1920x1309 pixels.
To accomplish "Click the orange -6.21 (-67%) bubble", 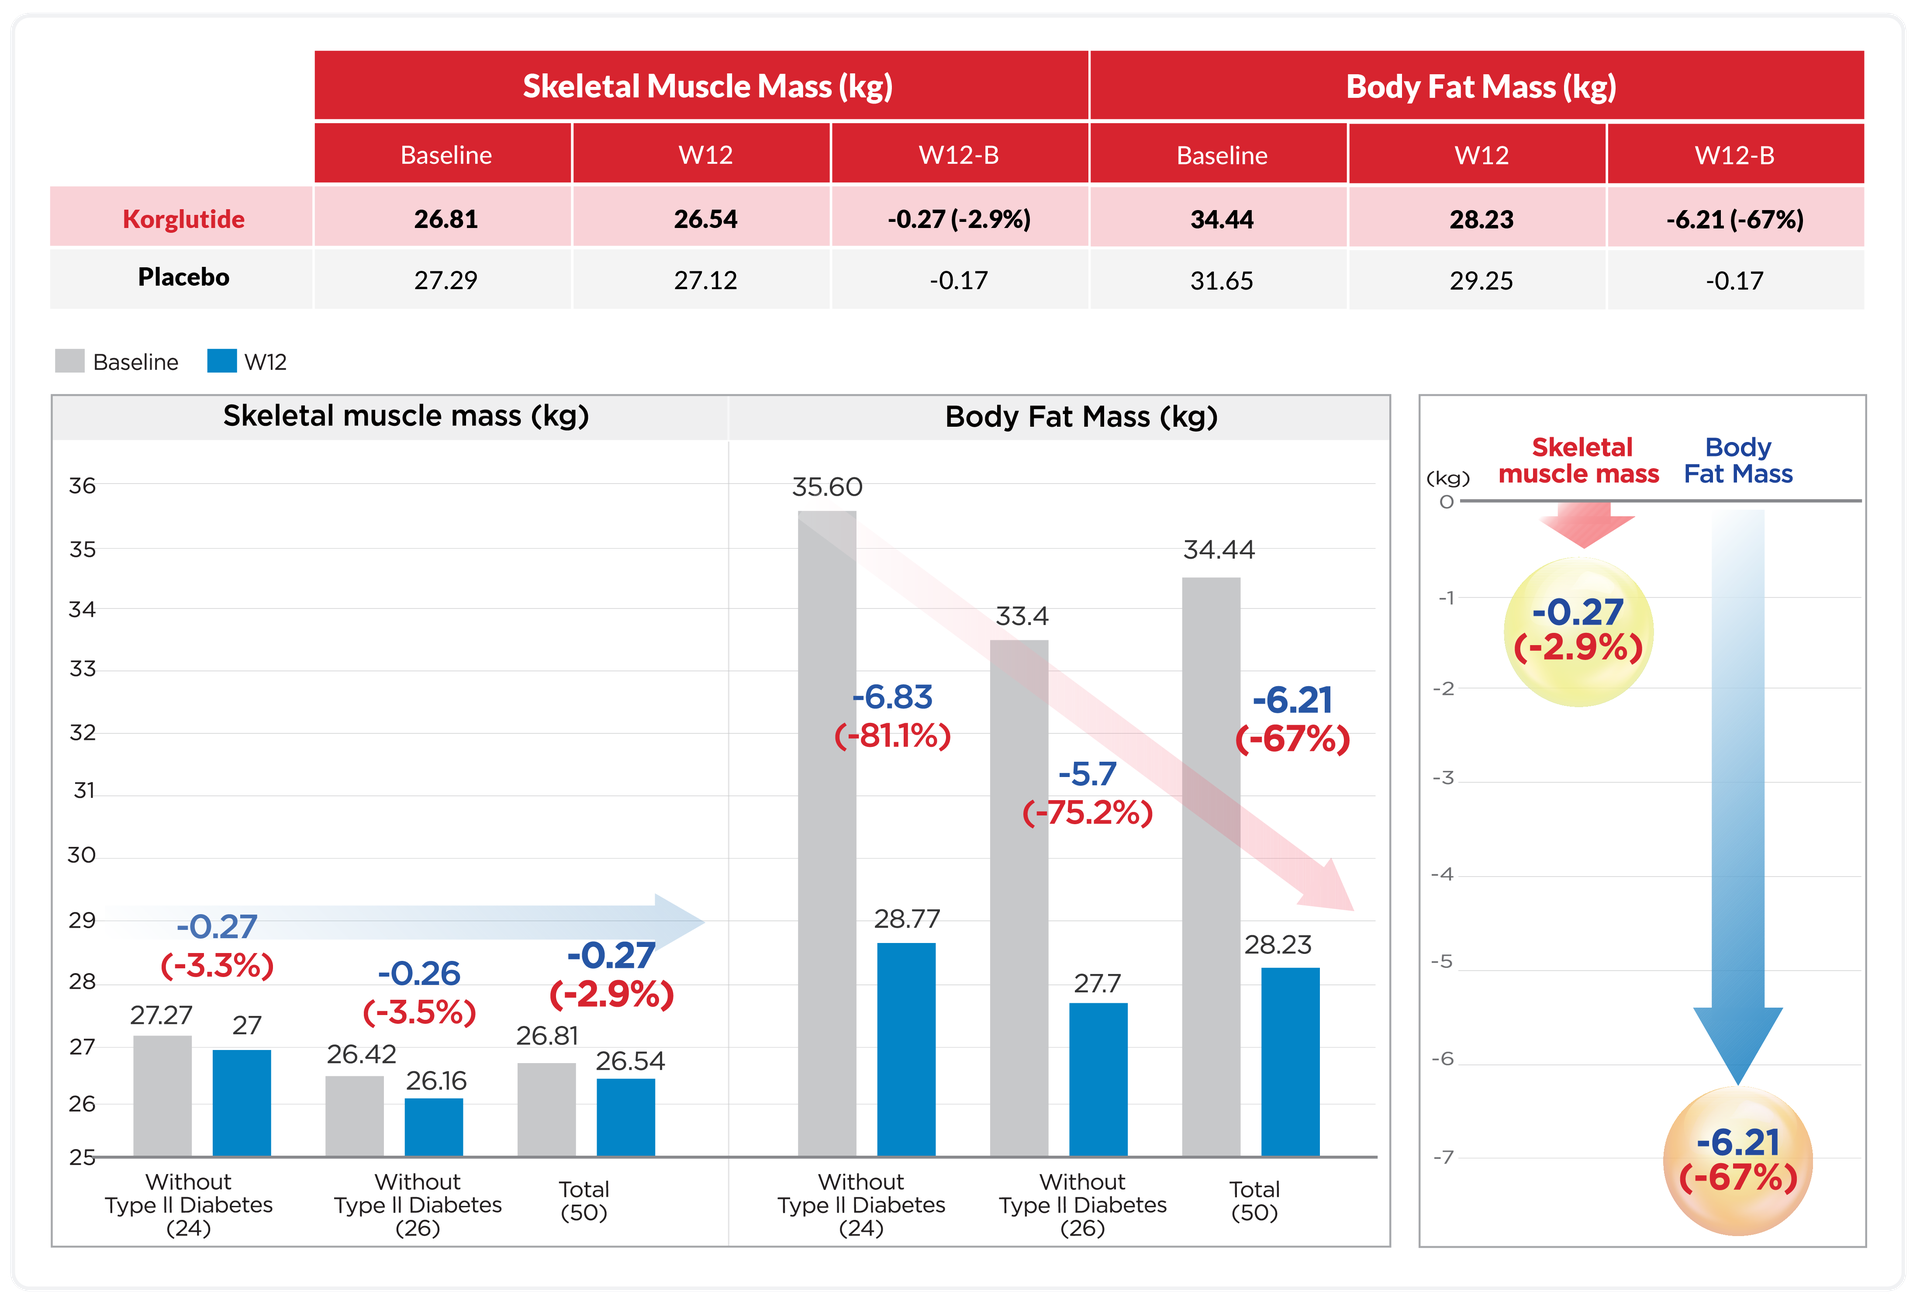I will tap(1738, 1161).
